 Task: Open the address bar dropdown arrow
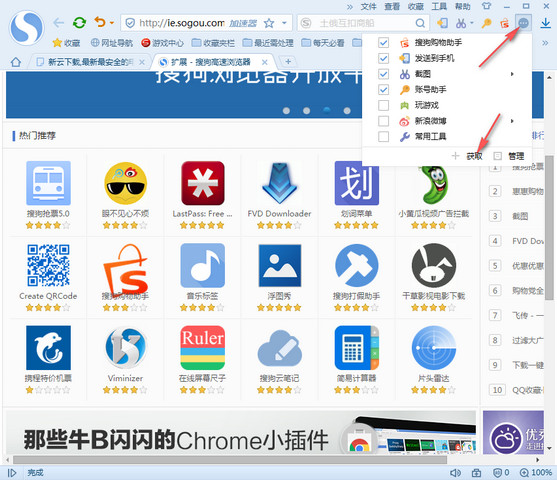(x=284, y=23)
